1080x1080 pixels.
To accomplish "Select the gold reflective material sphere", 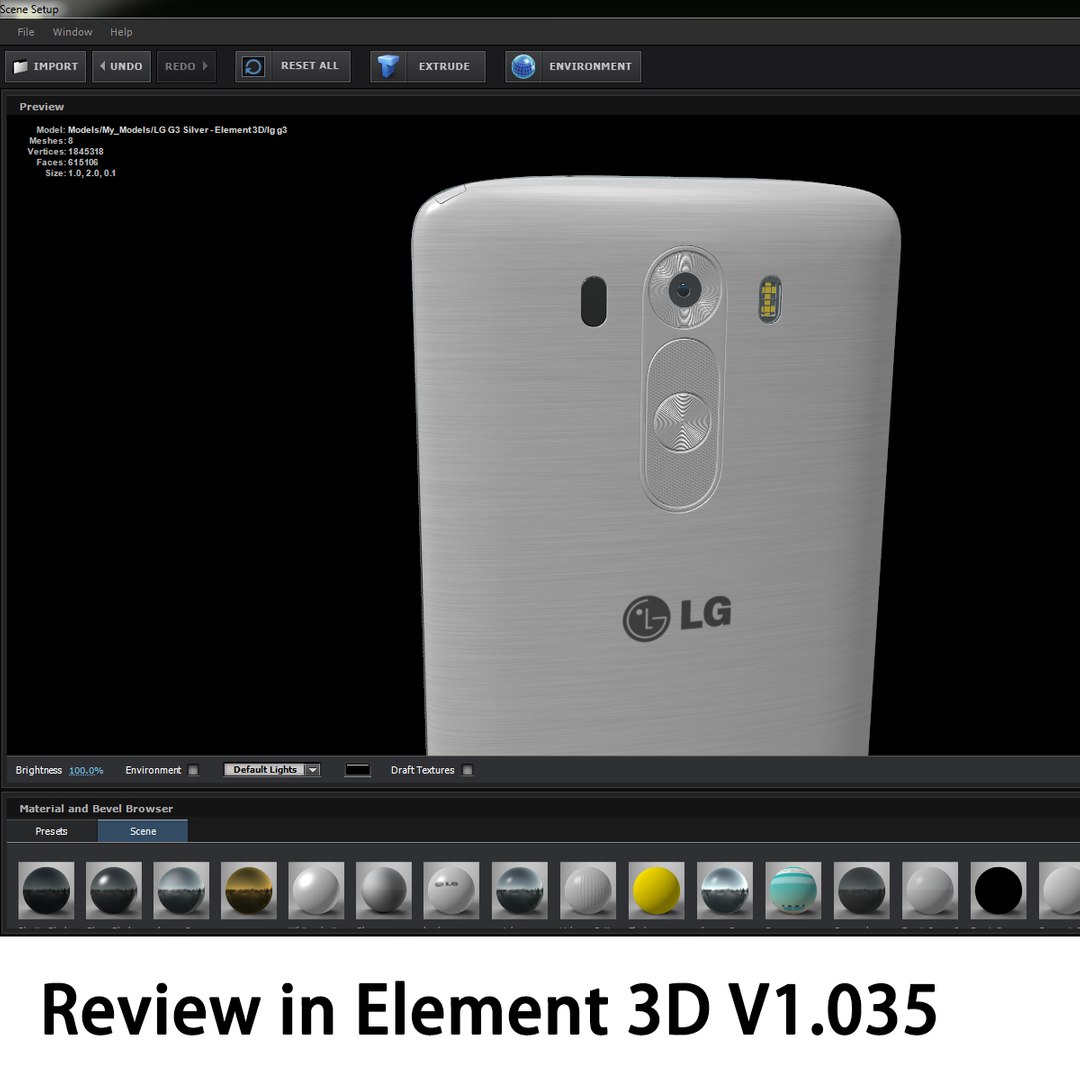I will coord(249,890).
